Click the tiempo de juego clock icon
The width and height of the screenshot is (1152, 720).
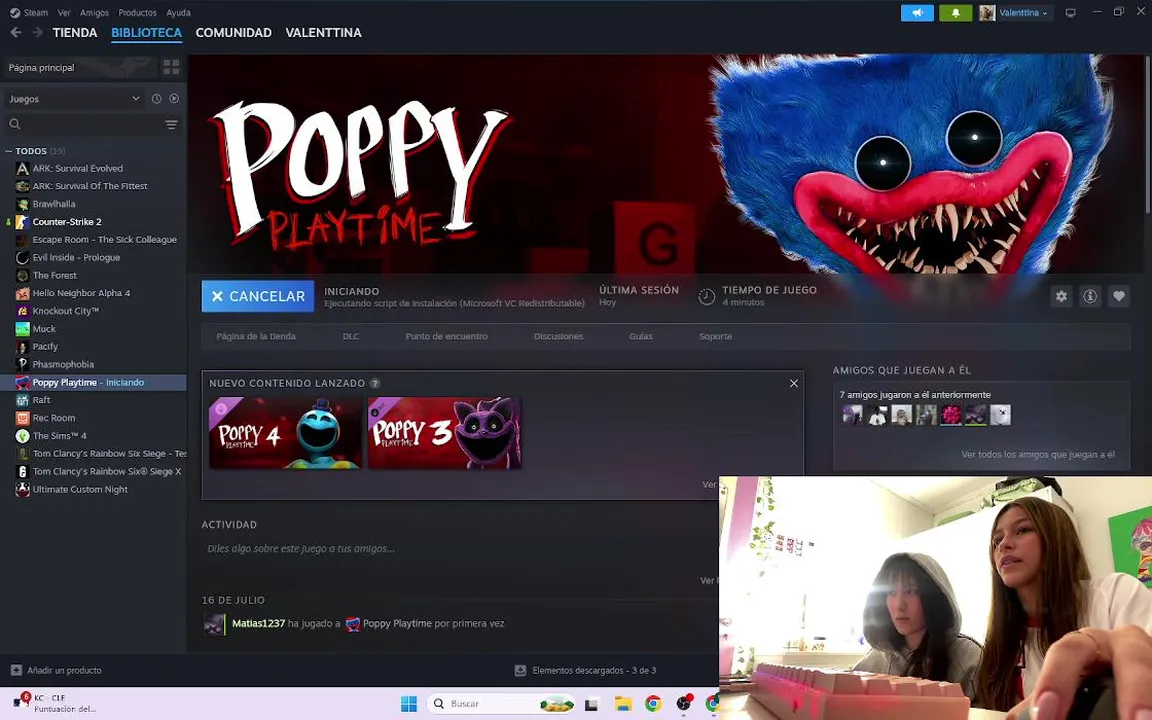(x=706, y=296)
